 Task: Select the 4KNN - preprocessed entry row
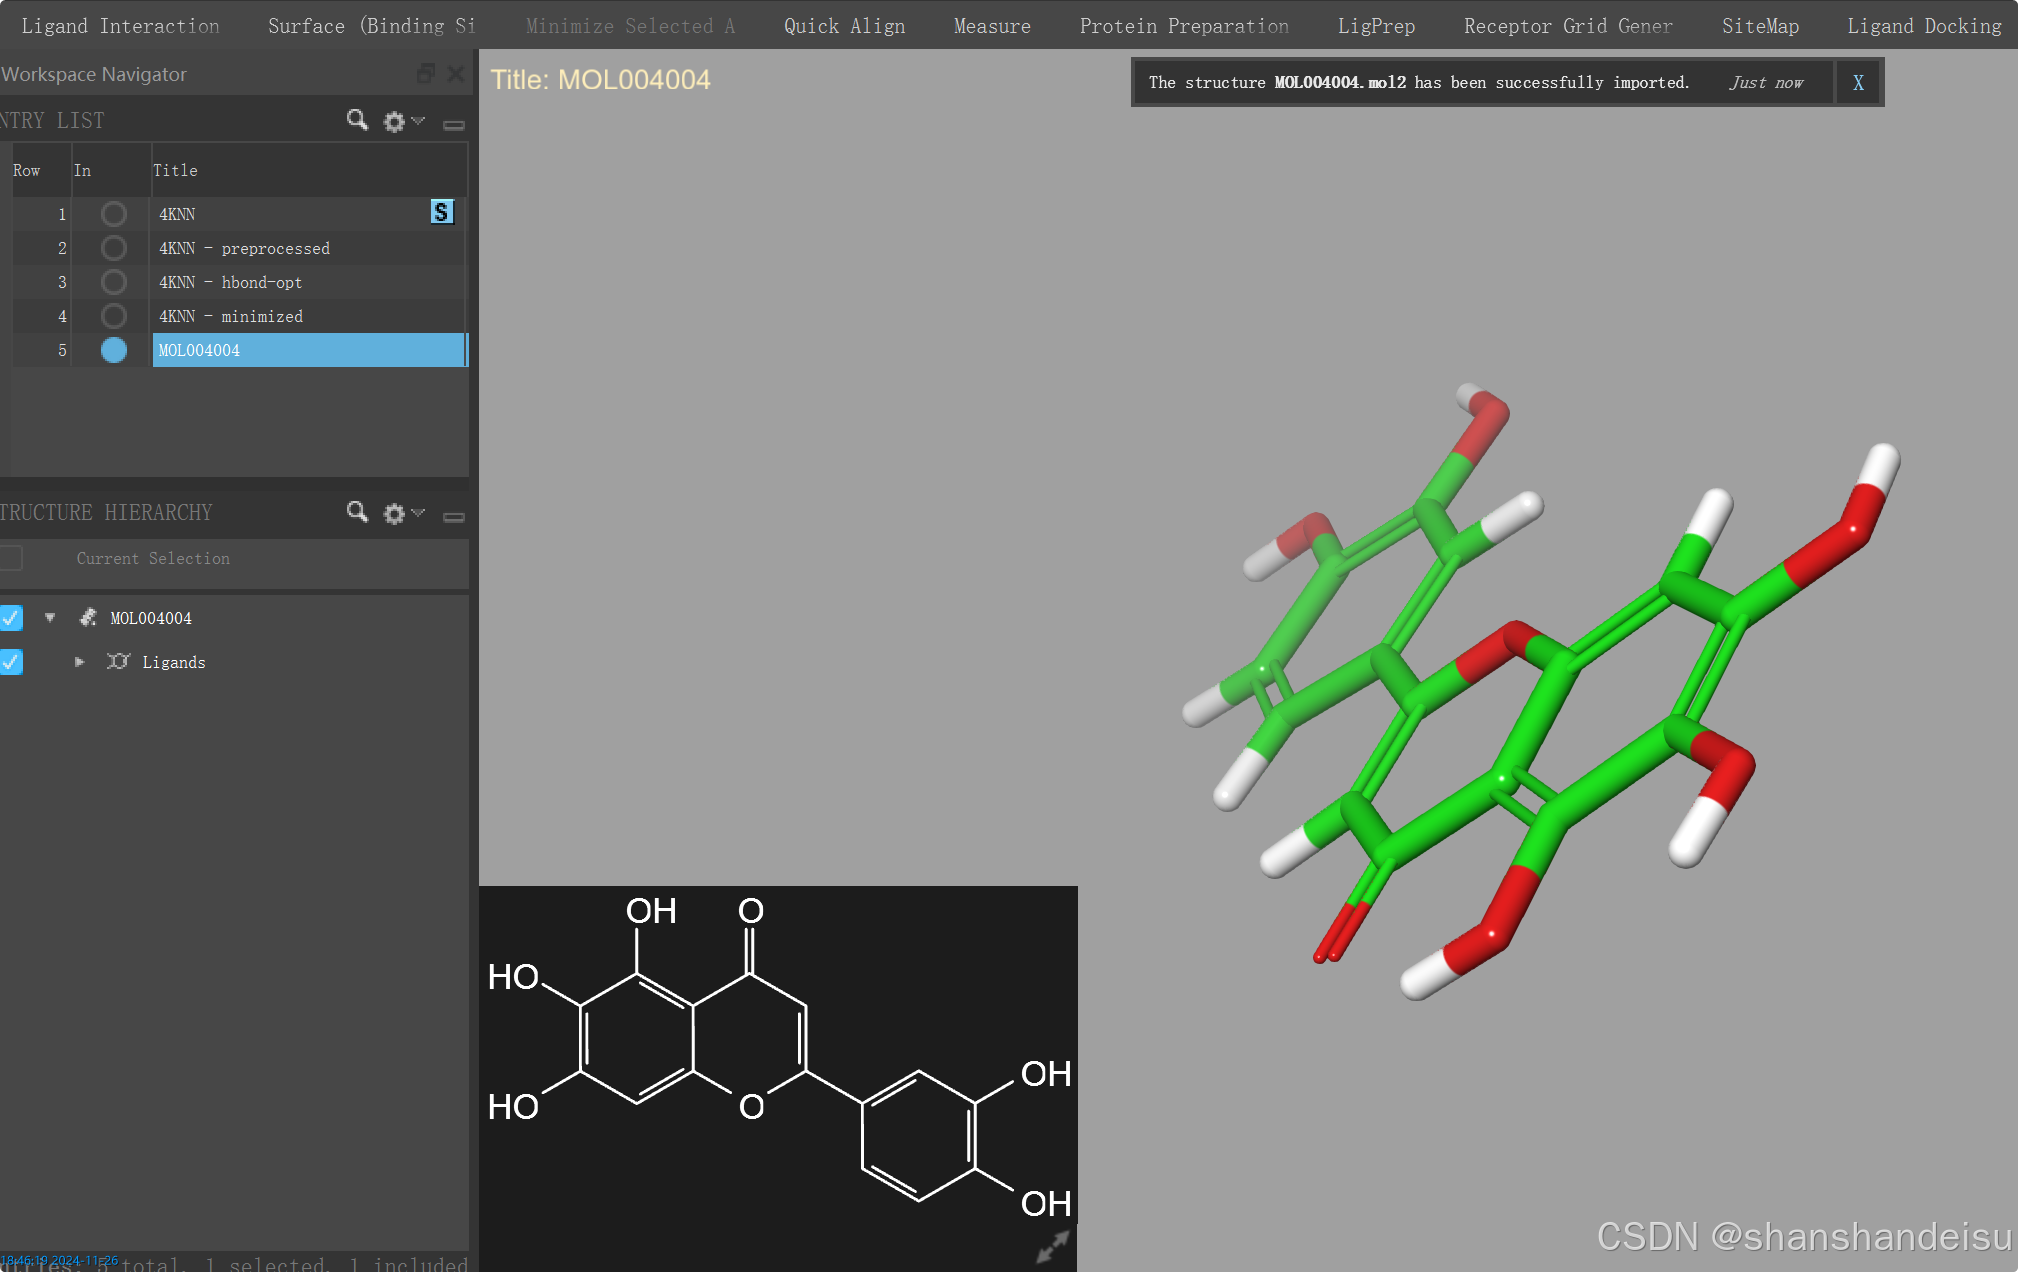(x=244, y=248)
